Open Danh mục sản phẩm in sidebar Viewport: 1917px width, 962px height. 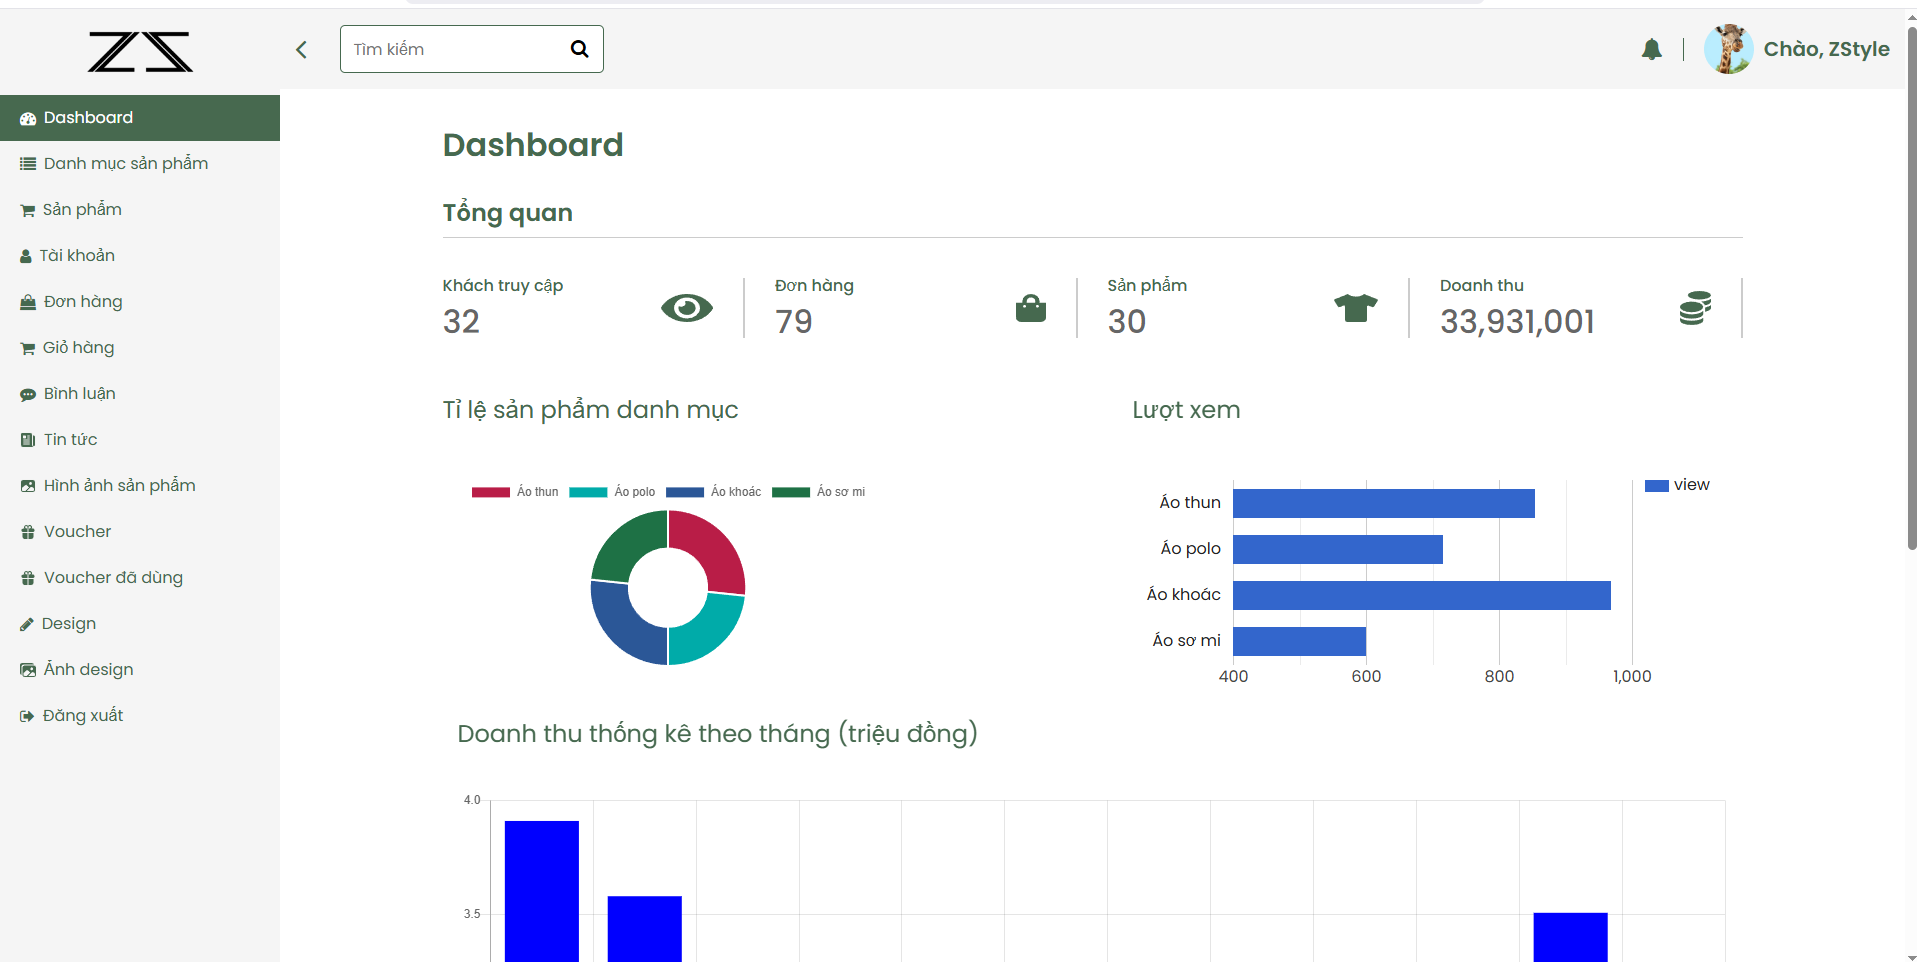click(x=125, y=164)
